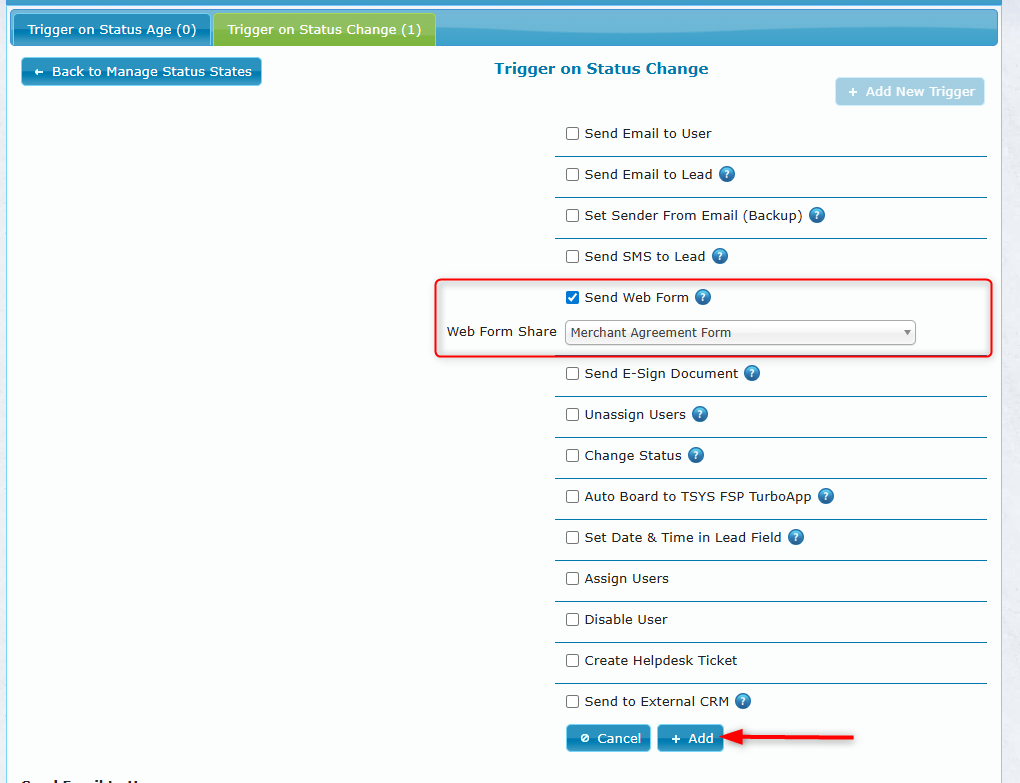
Task: Check the Disable User option
Action: coord(573,619)
